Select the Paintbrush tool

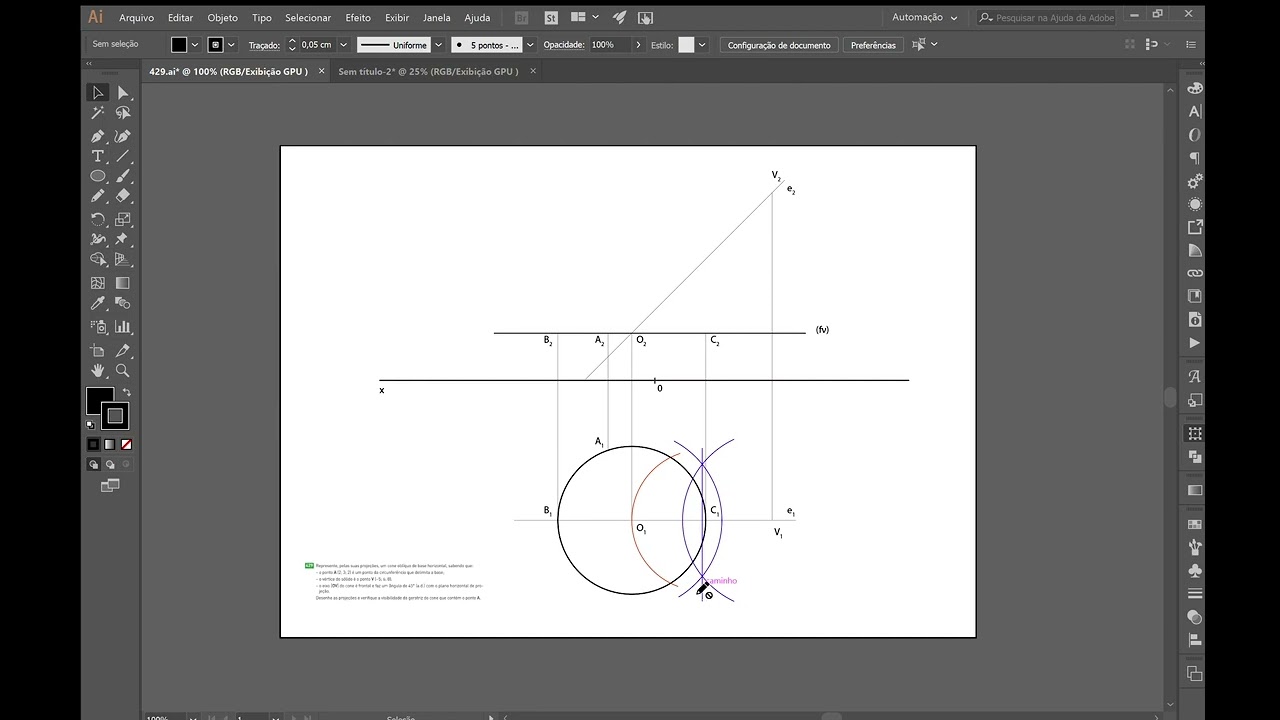click(x=123, y=177)
